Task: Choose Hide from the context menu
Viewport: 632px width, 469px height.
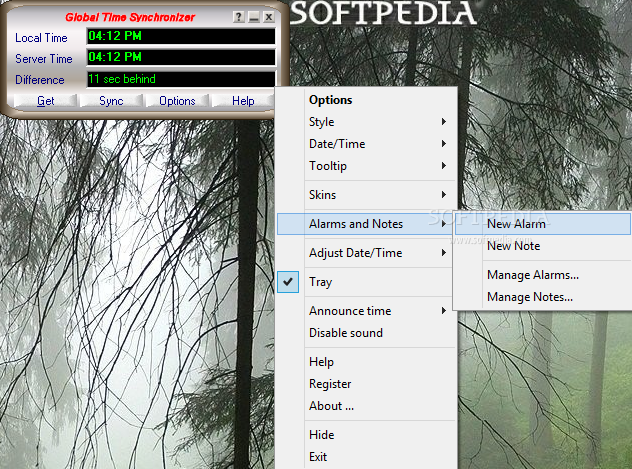Action: coord(367,435)
